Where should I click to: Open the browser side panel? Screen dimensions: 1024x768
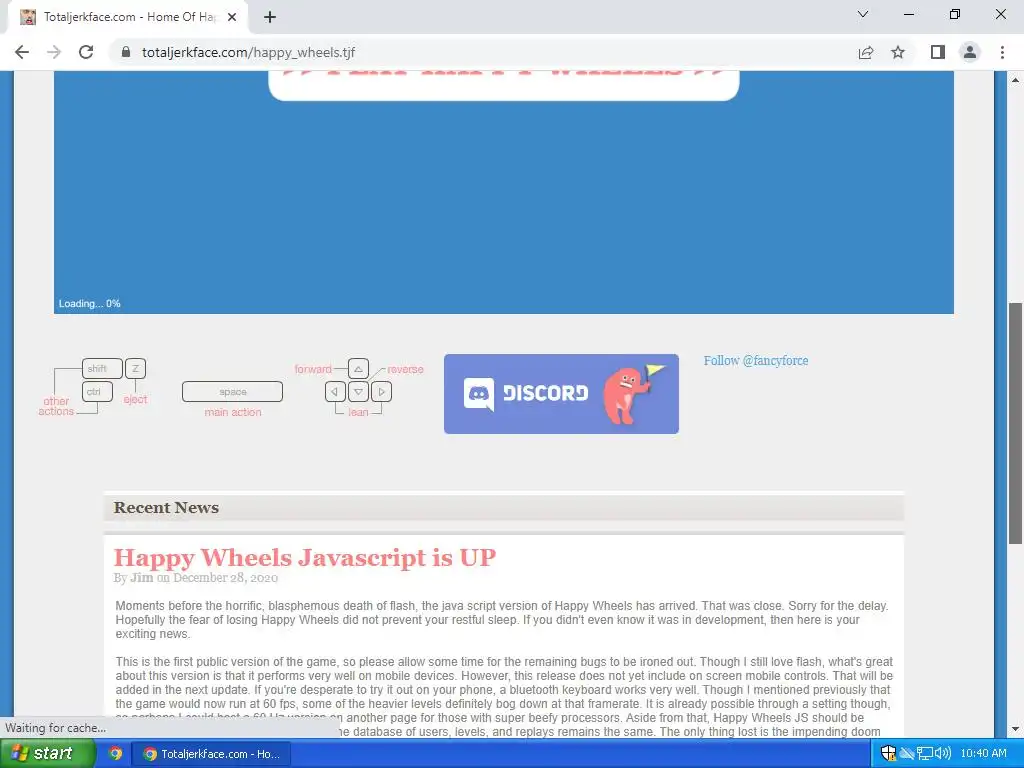938,52
